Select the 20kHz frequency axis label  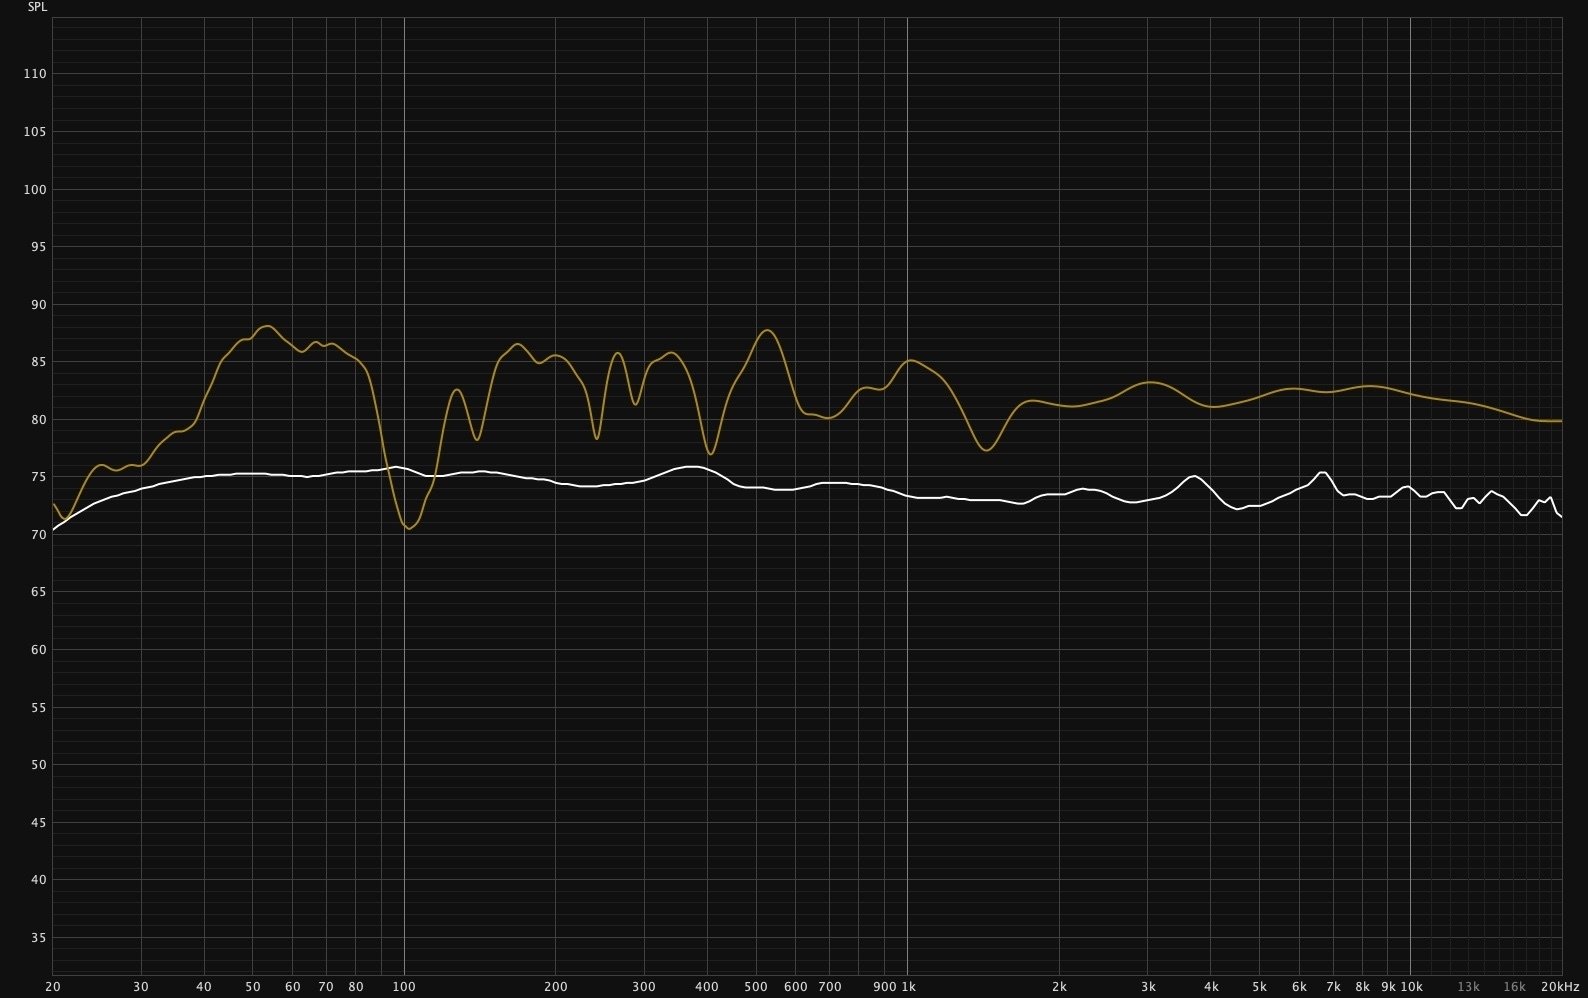[1559, 987]
